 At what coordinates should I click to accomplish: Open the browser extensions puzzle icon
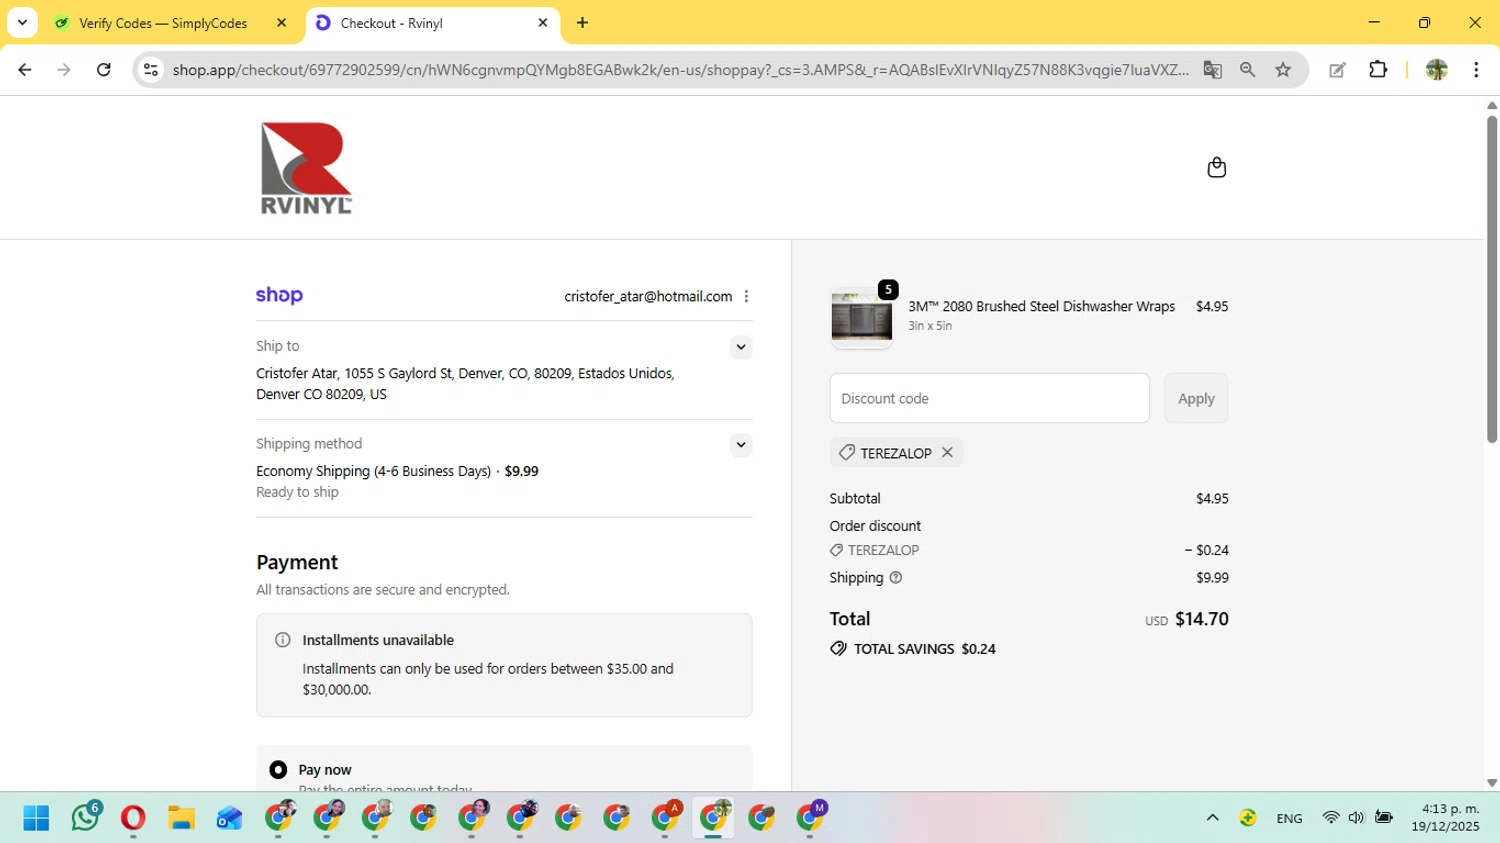point(1378,70)
